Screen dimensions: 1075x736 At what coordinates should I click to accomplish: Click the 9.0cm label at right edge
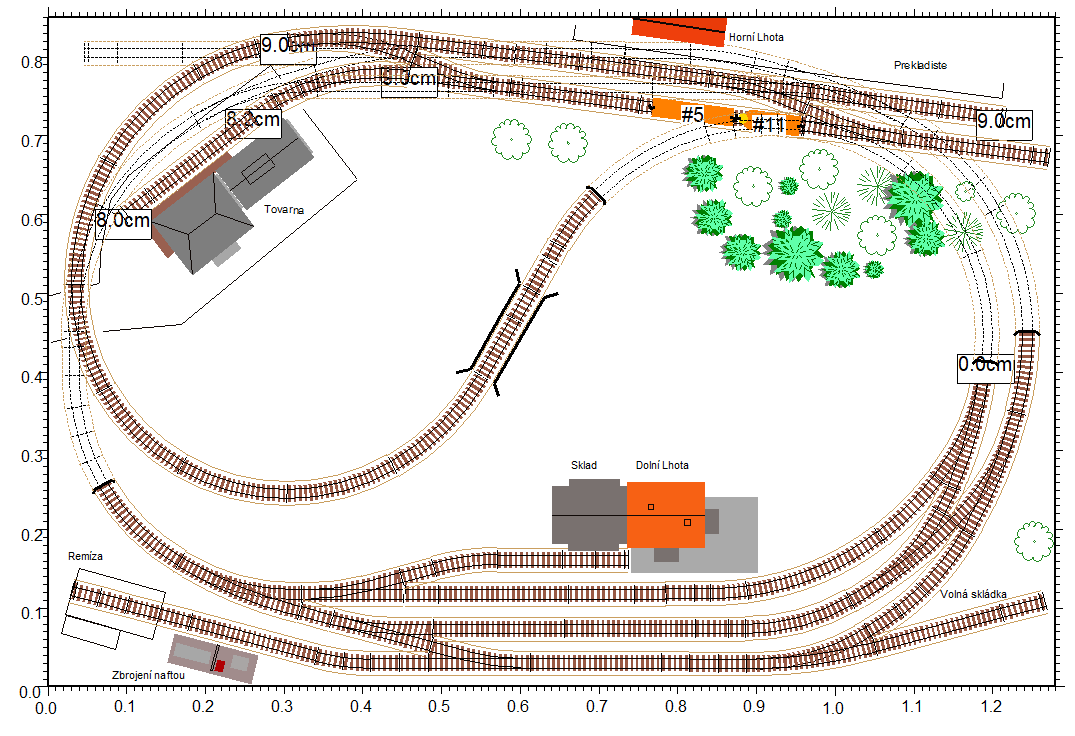coord(1004,122)
